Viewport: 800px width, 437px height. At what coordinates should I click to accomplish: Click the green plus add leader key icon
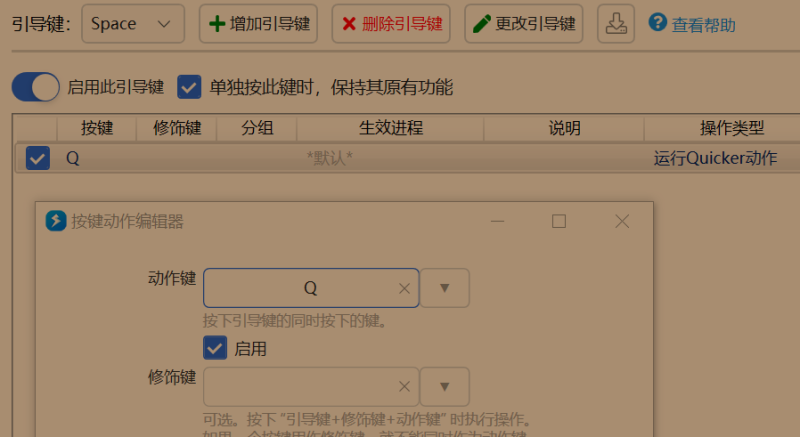(217, 23)
